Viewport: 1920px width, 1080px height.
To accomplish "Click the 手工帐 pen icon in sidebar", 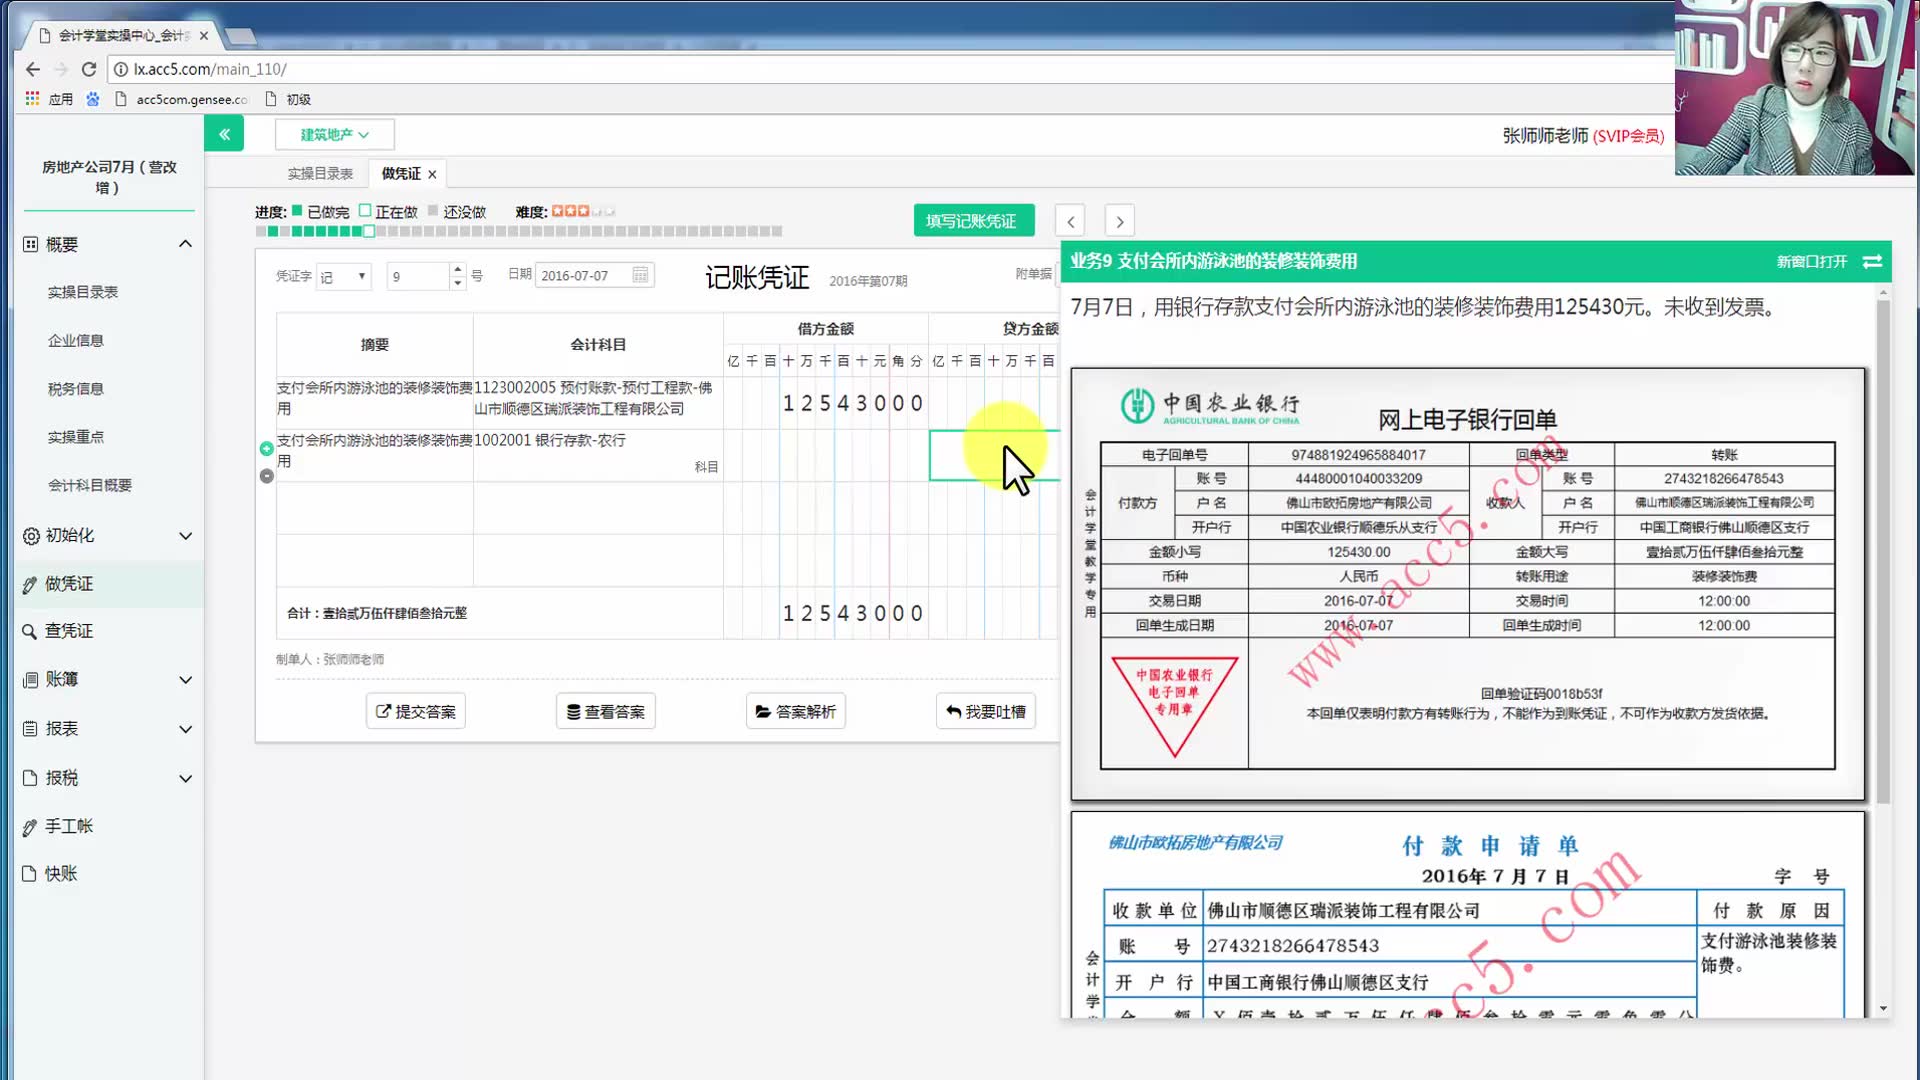I will (30, 826).
